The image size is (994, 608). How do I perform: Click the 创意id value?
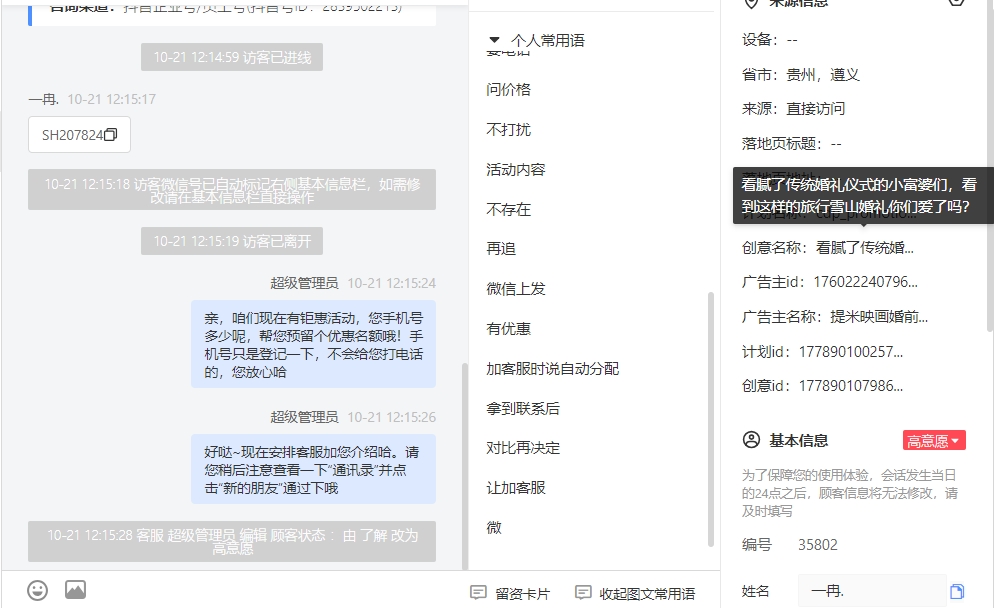851,386
